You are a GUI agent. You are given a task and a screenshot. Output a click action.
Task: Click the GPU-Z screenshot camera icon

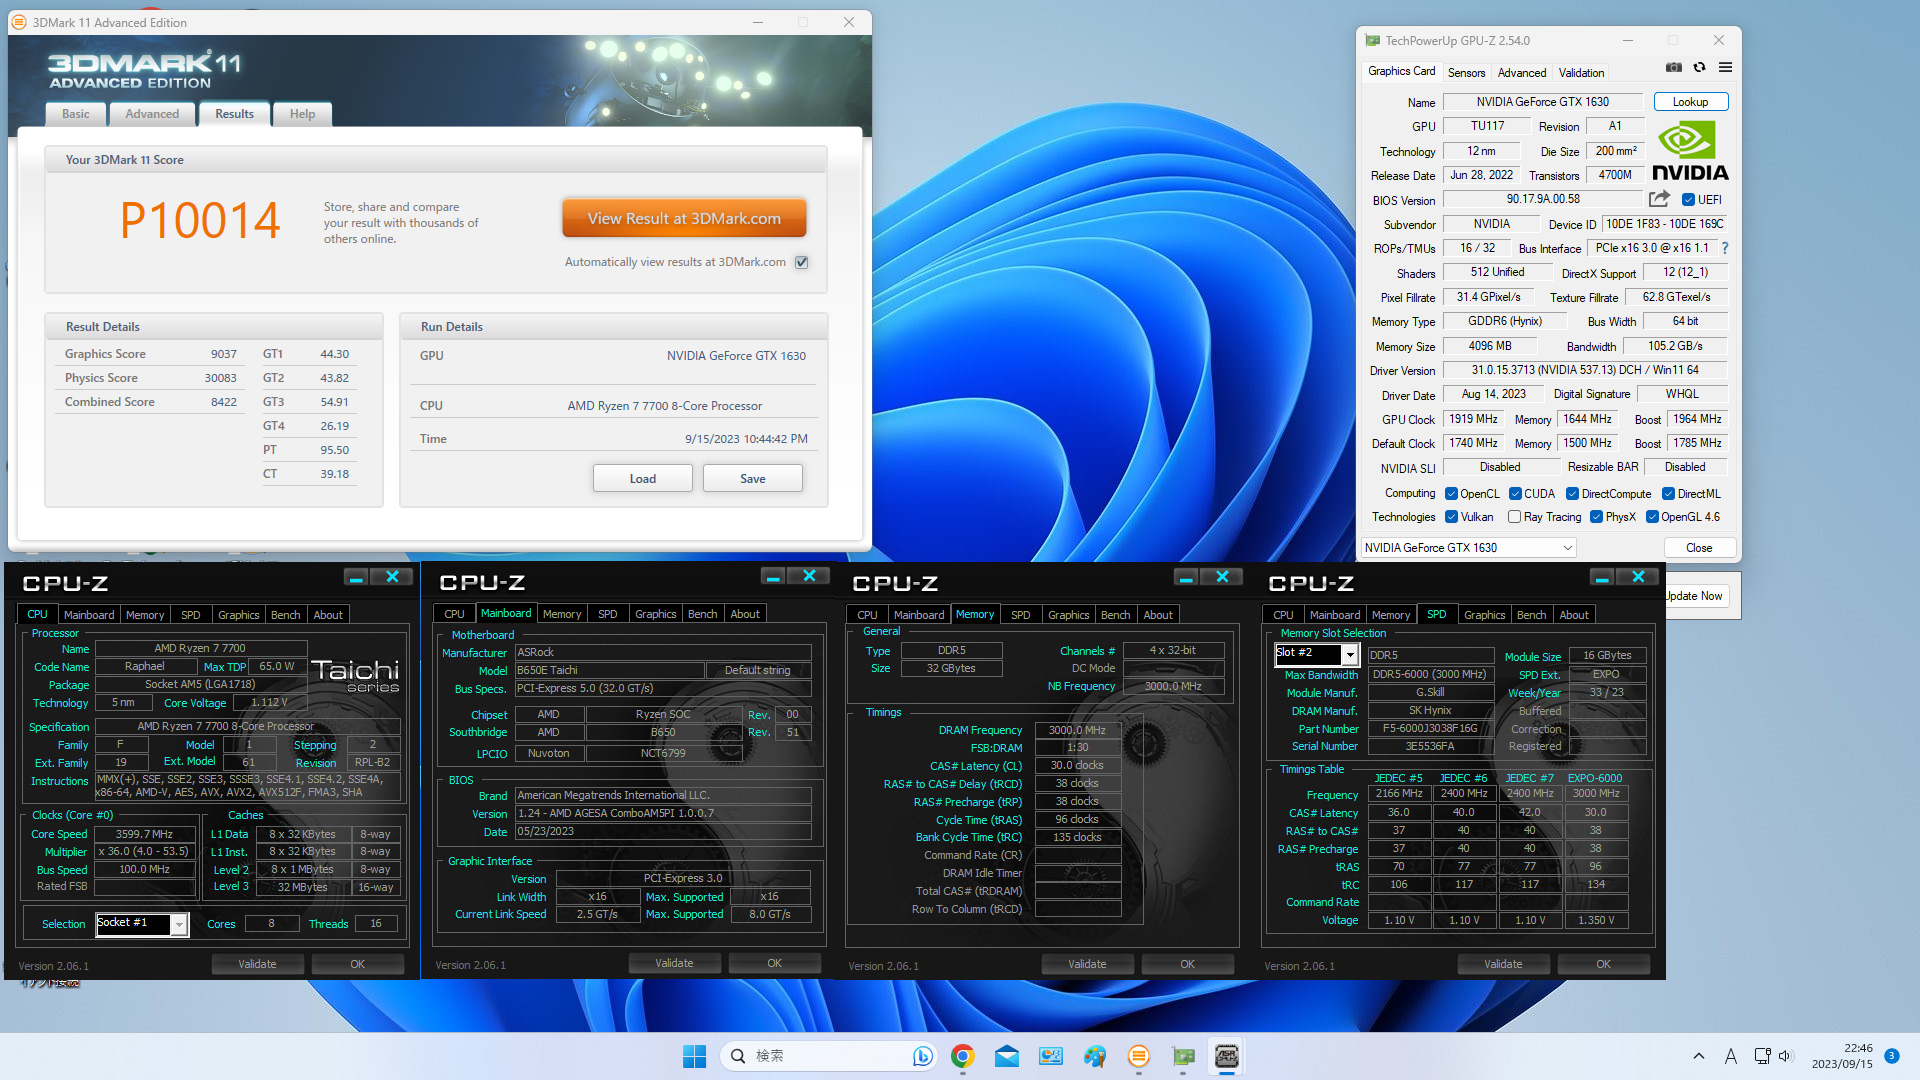point(1673,68)
